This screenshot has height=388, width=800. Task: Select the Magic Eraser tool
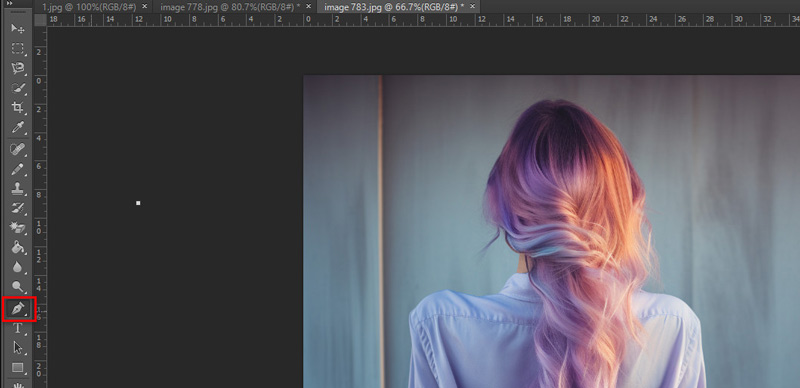point(18,228)
